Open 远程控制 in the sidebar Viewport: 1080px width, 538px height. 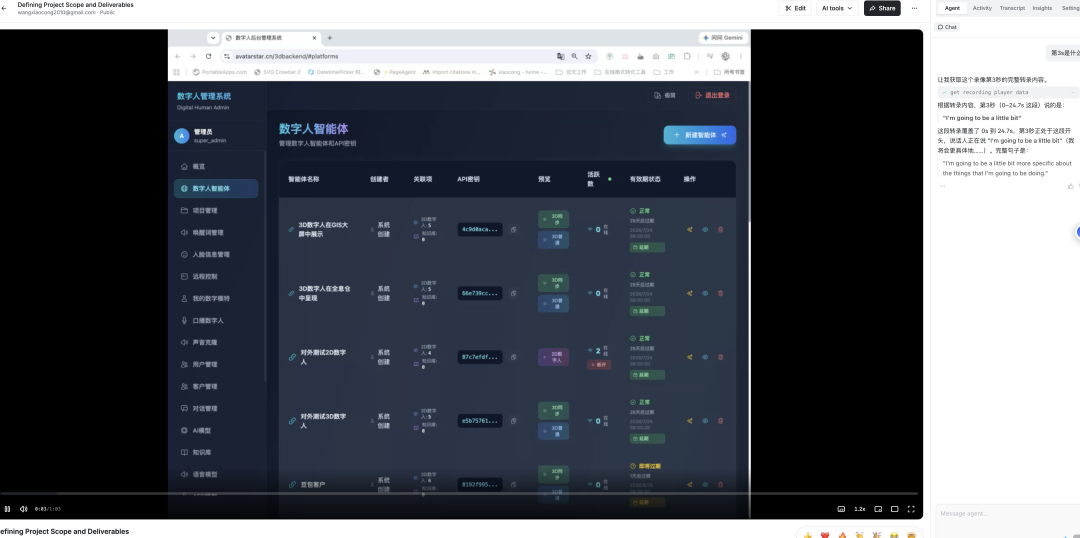tap(216, 277)
